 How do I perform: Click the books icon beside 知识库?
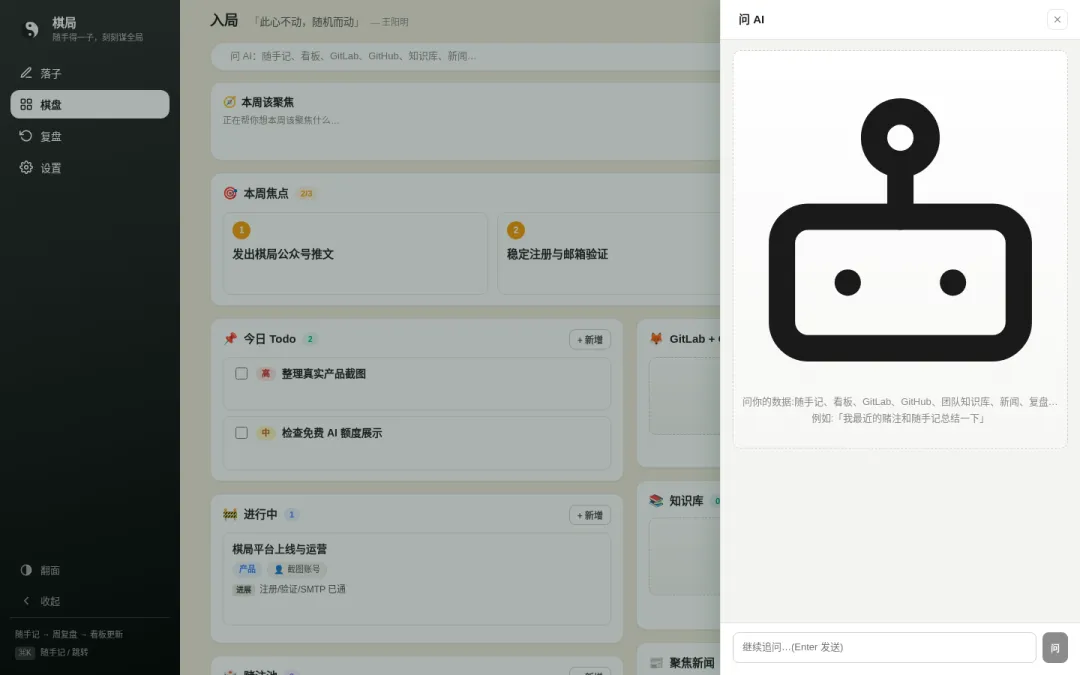(656, 501)
